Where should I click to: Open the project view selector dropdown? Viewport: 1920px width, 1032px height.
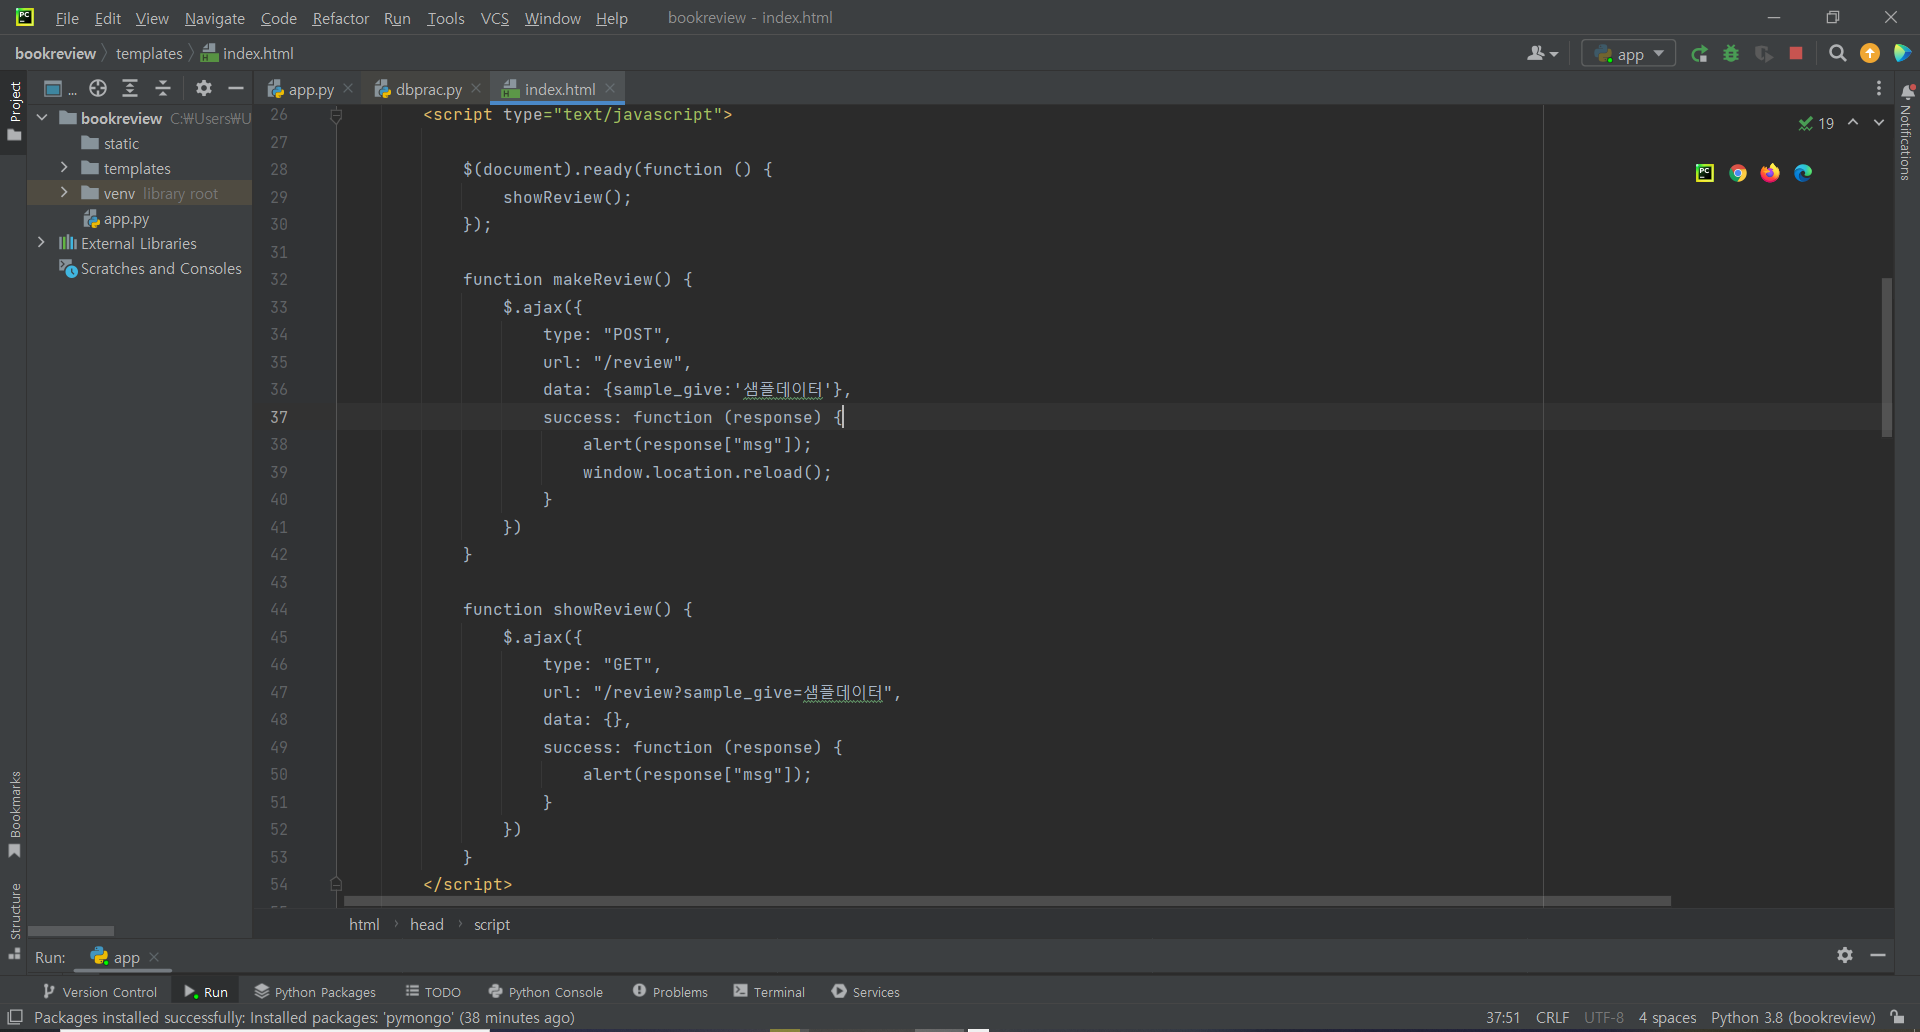point(60,89)
